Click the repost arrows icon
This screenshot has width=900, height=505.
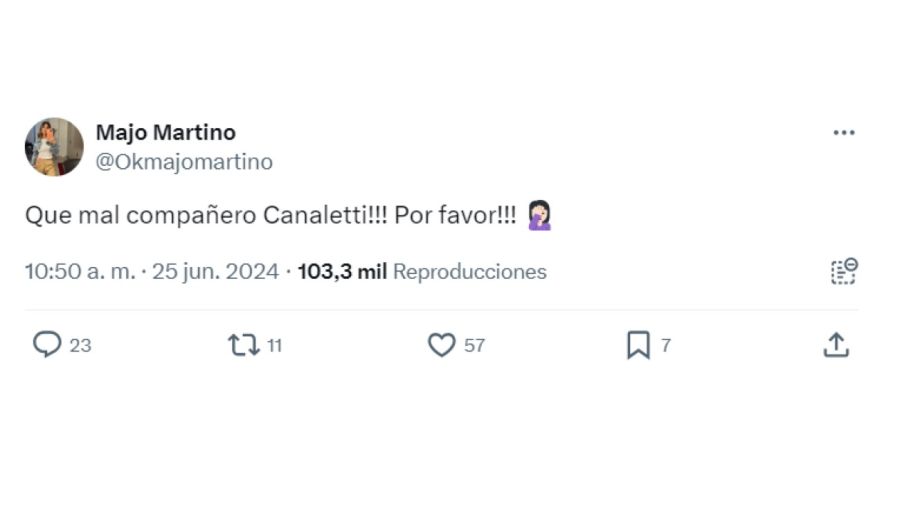point(243,345)
